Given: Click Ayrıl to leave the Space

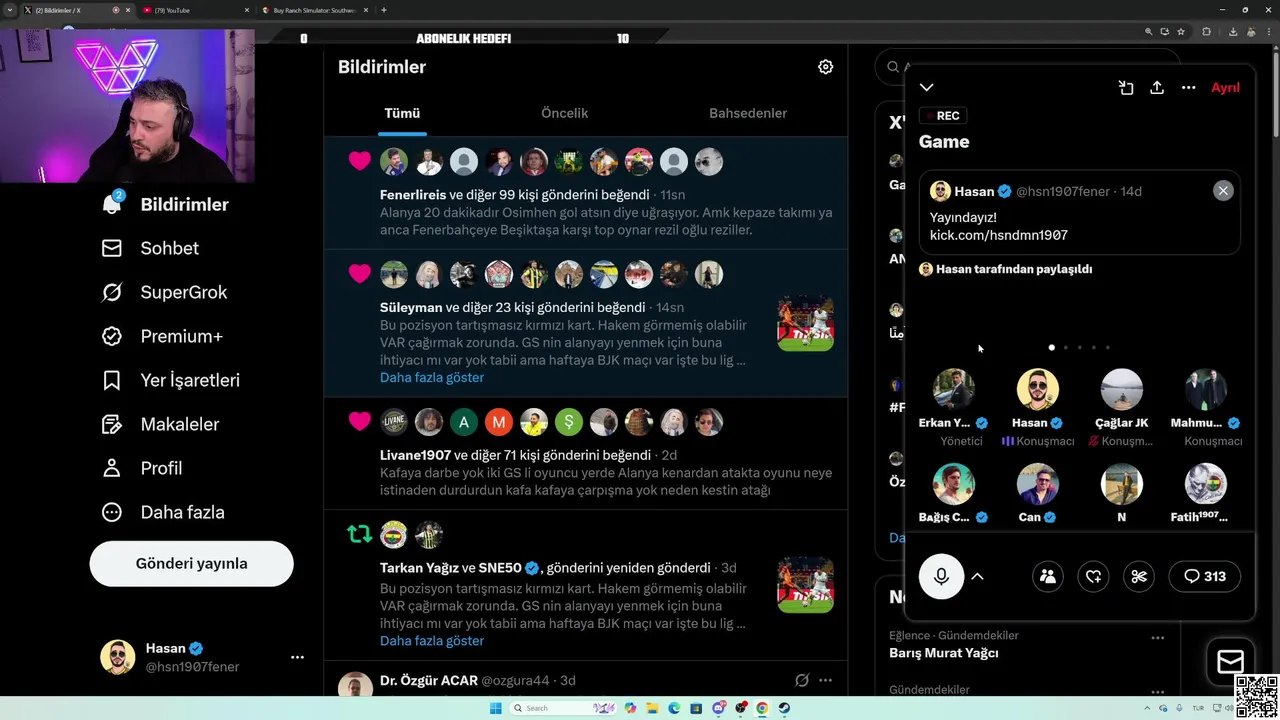Looking at the screenshot, I should pyautogui.click(x=1225, y=88).
